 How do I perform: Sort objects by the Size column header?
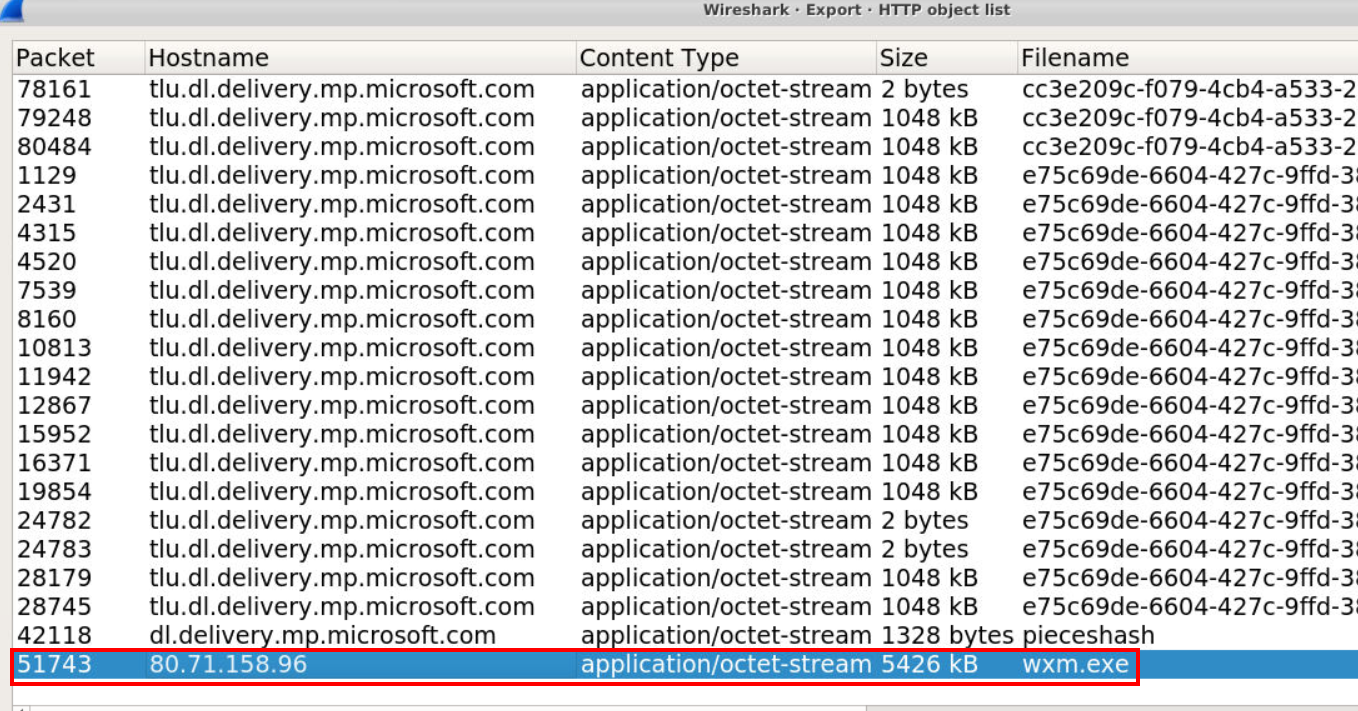click(x=947, y=58)
